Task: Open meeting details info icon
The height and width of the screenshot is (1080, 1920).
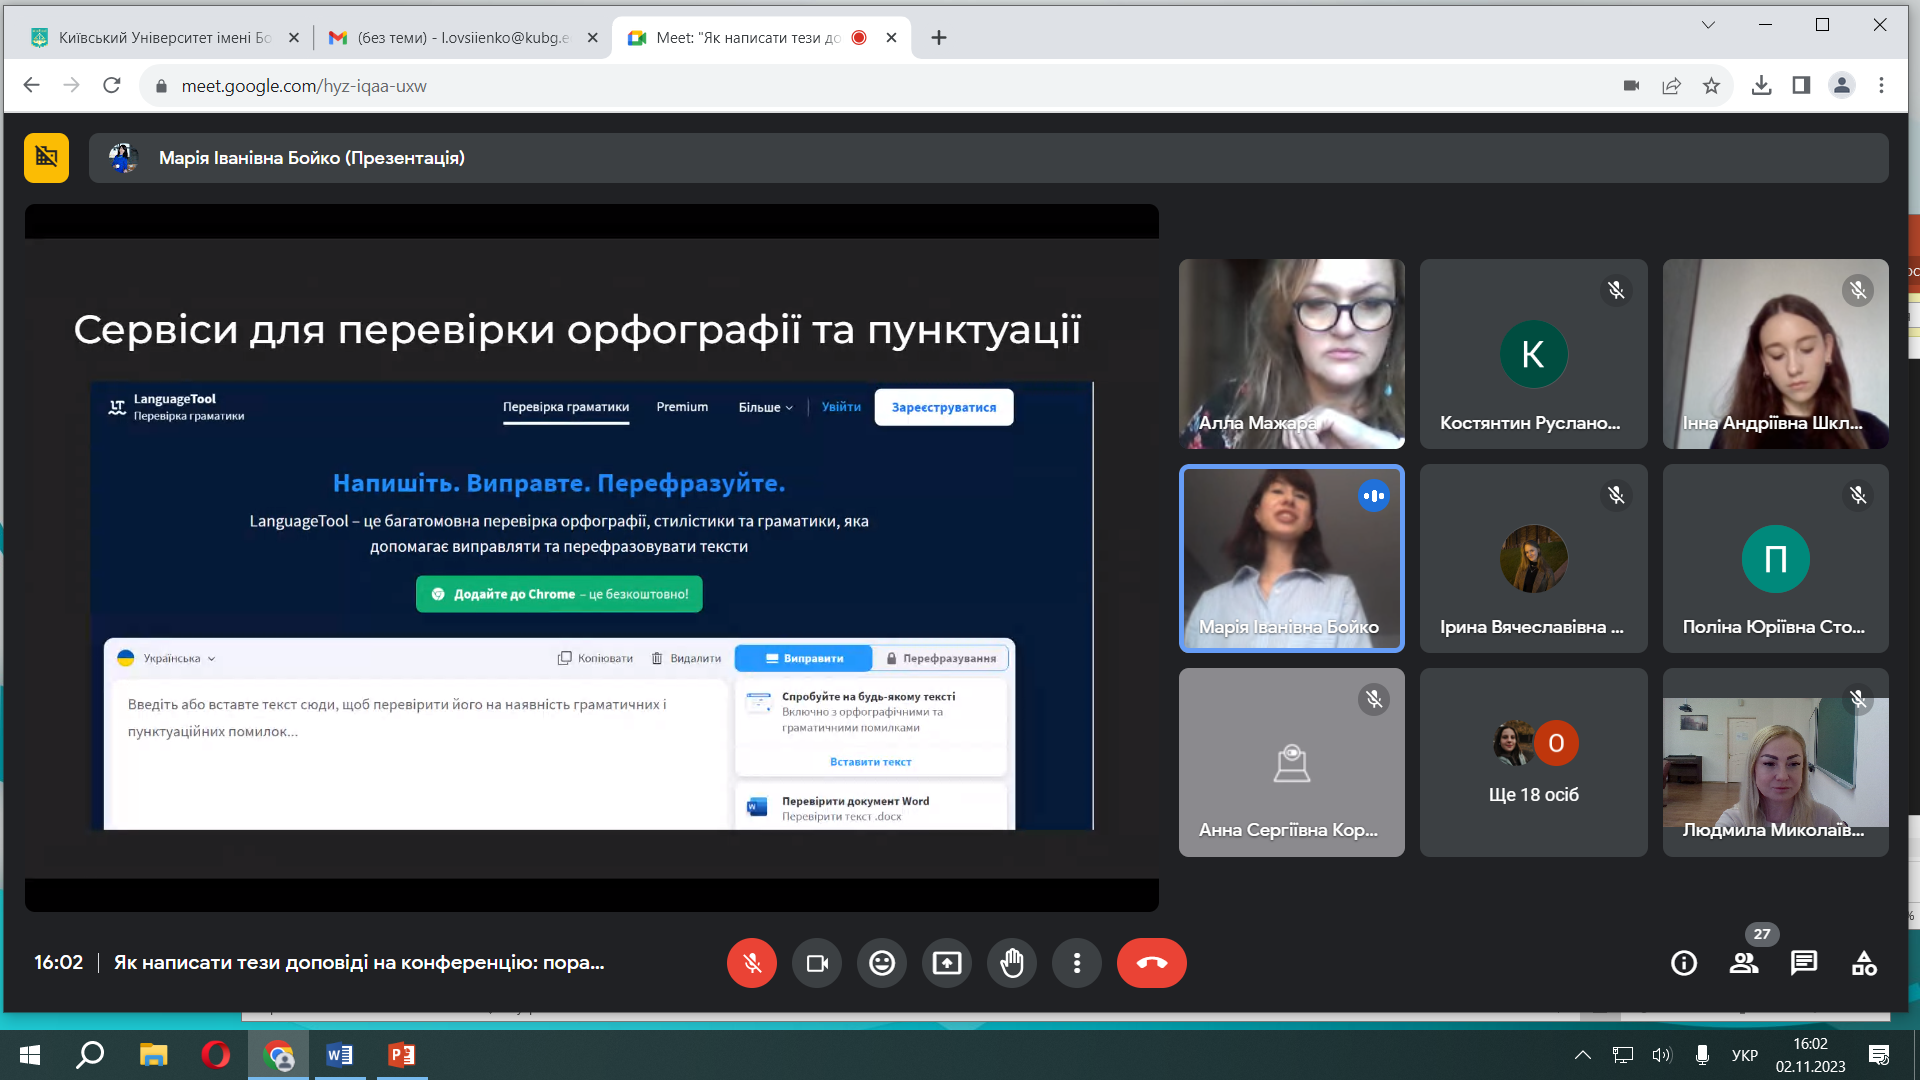Action: point(1684,963)
